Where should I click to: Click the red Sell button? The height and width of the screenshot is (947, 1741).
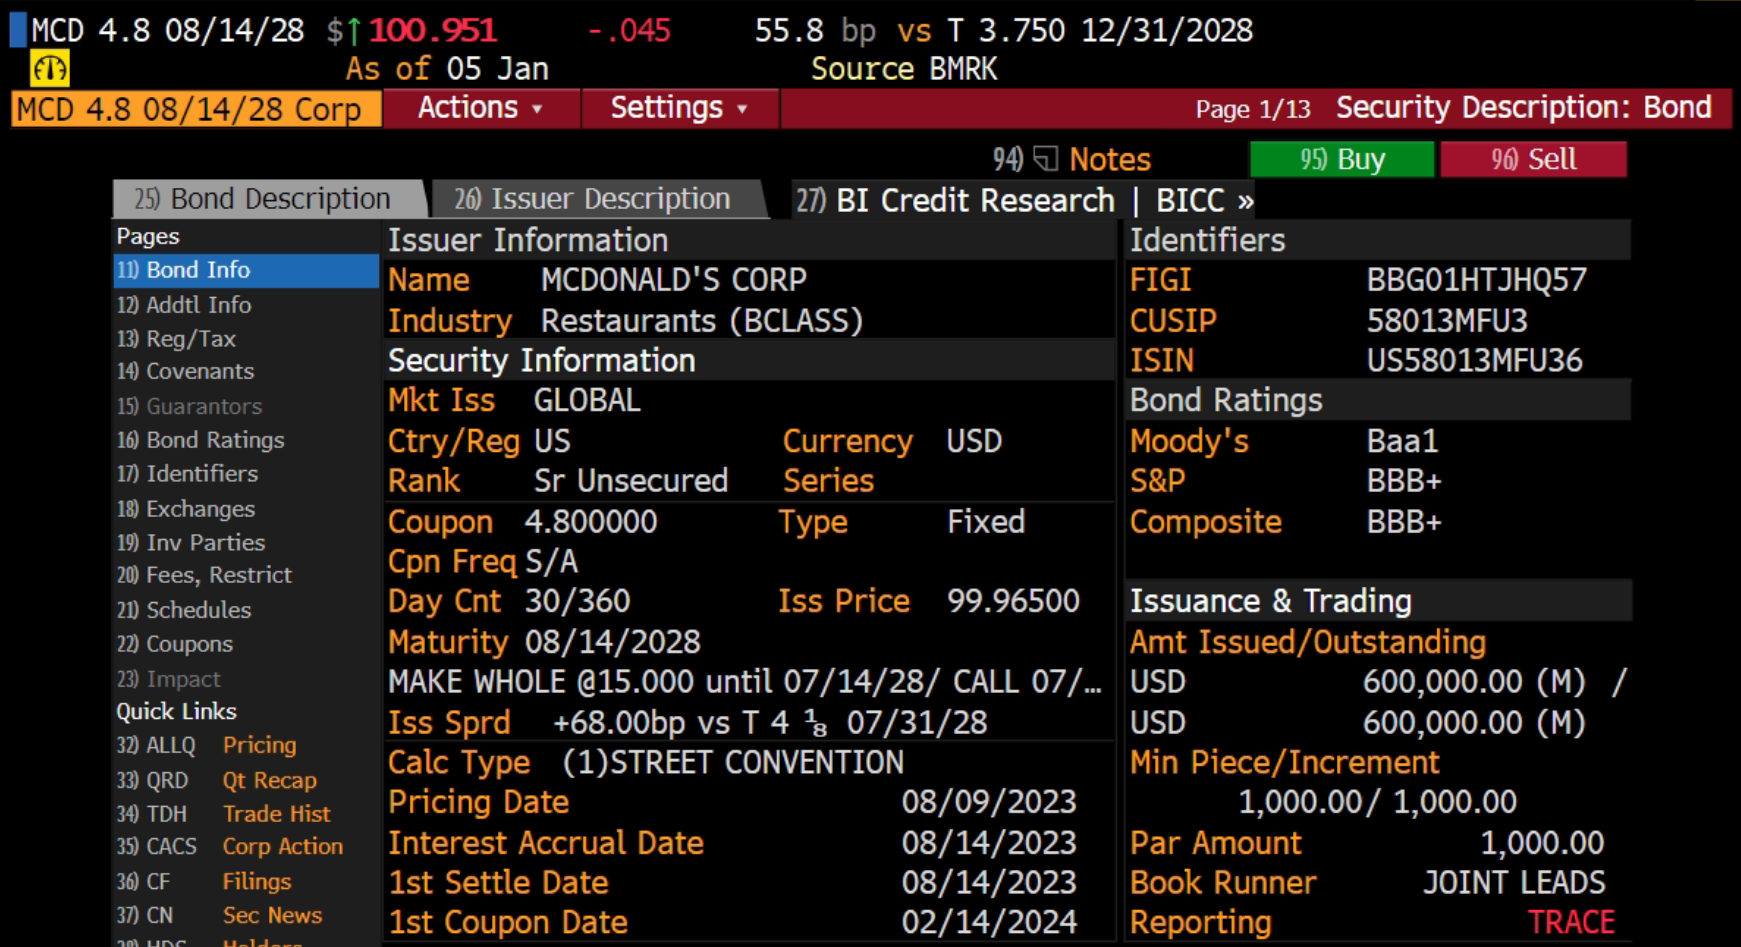1533,159
